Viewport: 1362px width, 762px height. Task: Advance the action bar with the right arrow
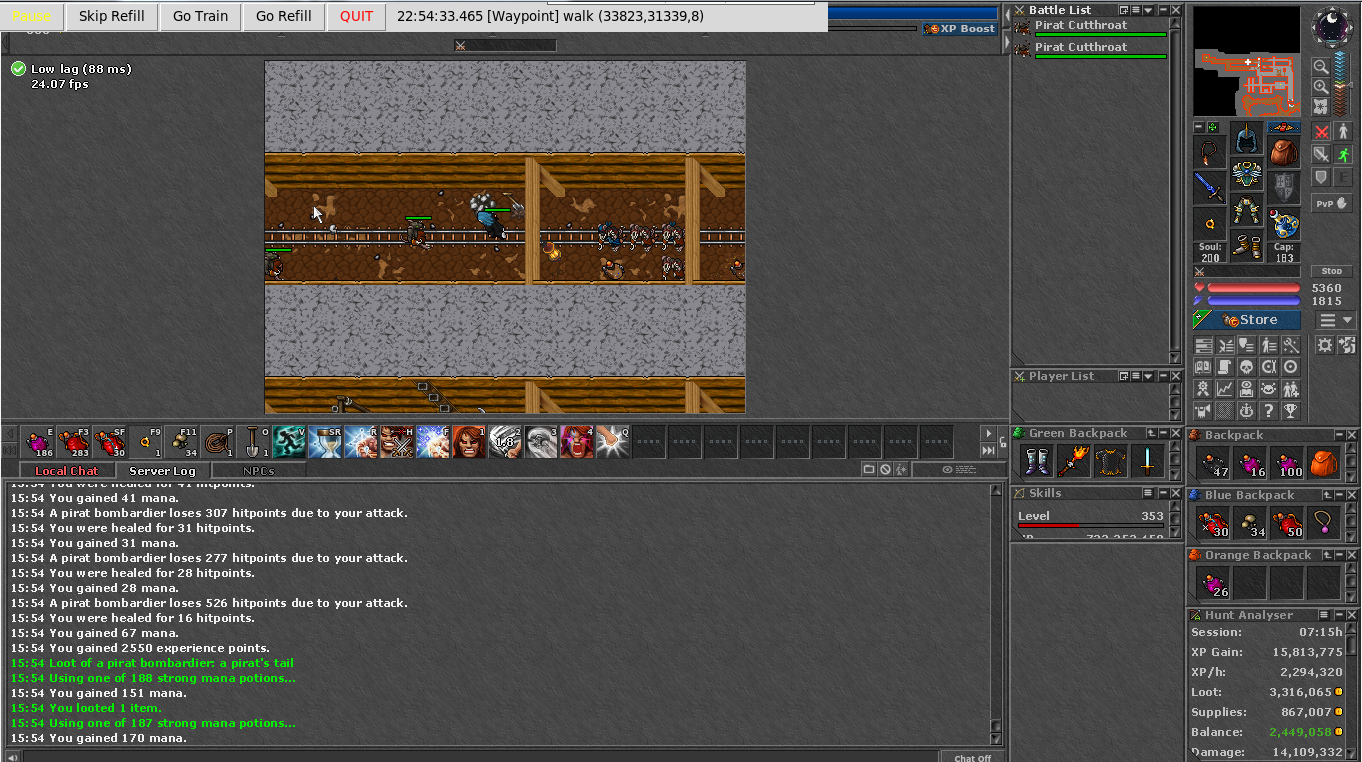989,434
